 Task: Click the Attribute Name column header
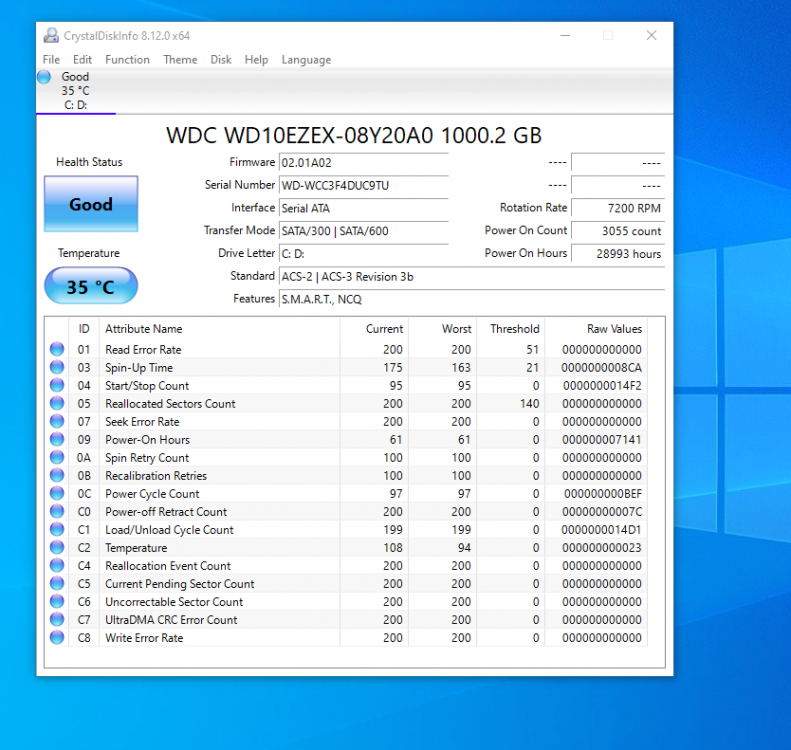[219, 329]
